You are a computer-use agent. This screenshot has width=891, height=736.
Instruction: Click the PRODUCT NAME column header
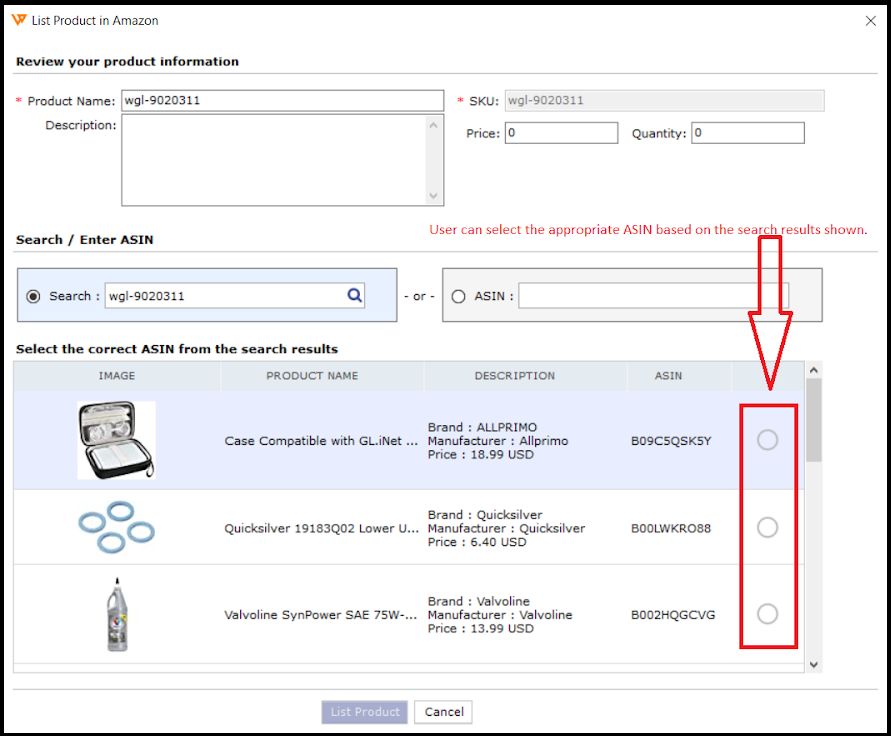[312, 376]
